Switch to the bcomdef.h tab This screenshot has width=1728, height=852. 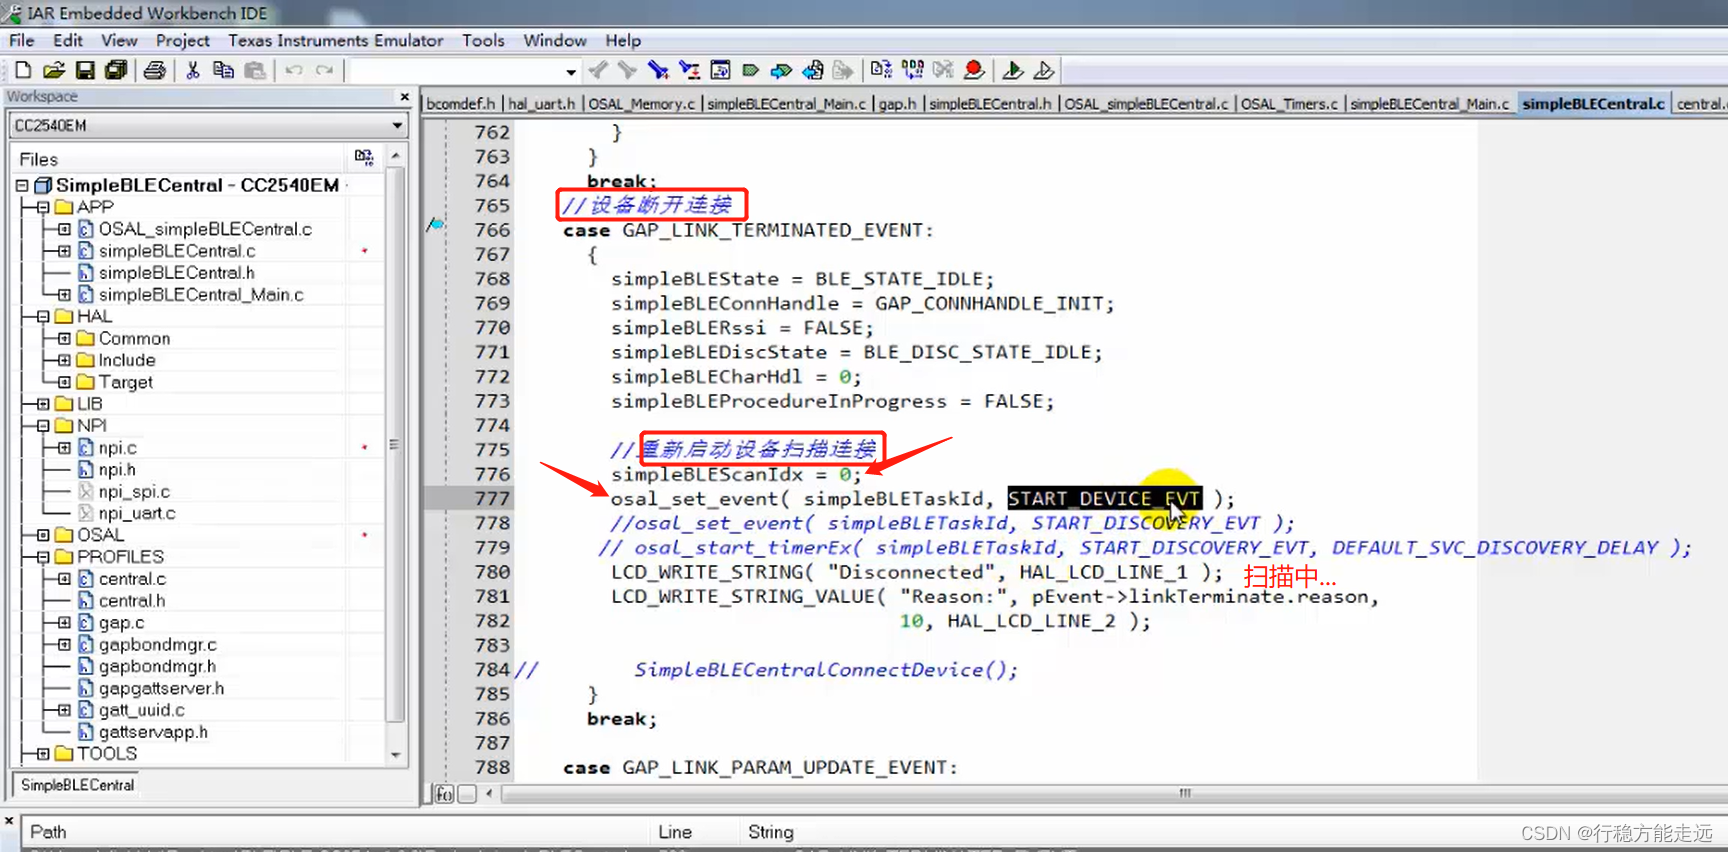point(461,104)
